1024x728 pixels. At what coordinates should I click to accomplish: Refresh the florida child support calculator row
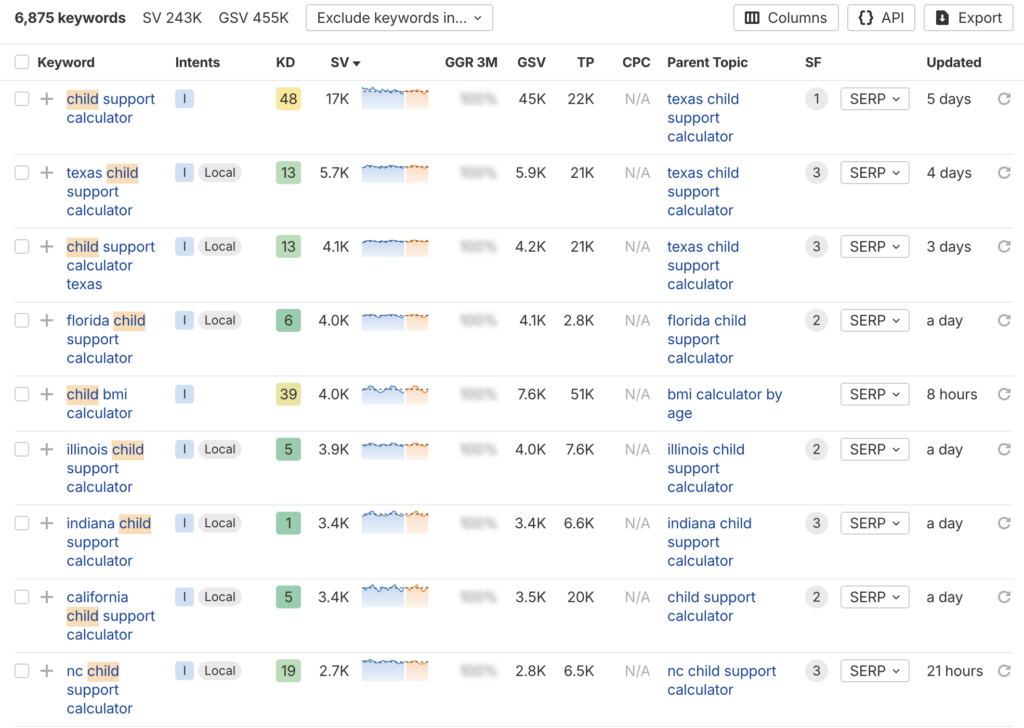pos(1004,321)
